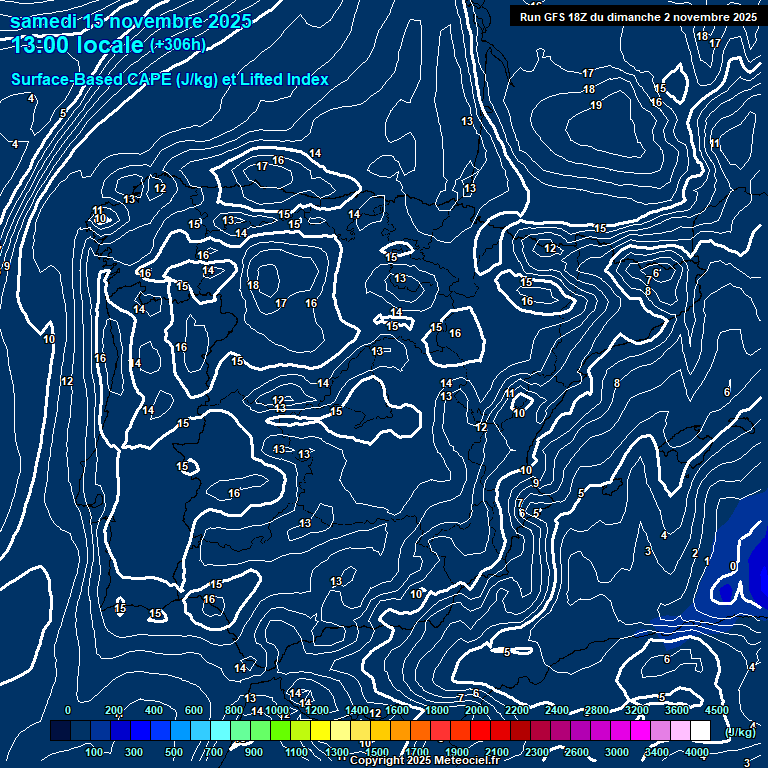Click the '4000' legend value
This screenshot has height=768, width=768.
click(697, 752)
